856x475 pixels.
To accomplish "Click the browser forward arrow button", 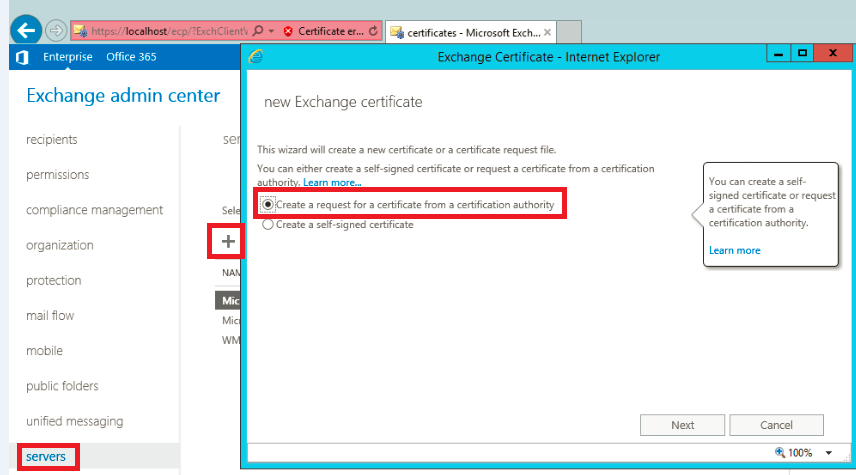I will 55,31.
